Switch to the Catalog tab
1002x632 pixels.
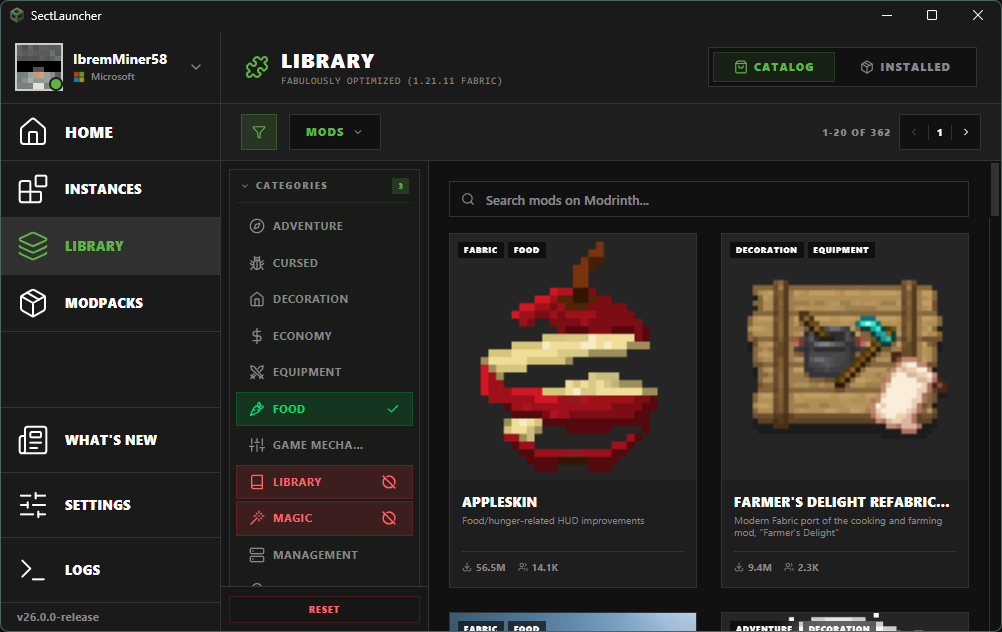click(x=773, y=67)
